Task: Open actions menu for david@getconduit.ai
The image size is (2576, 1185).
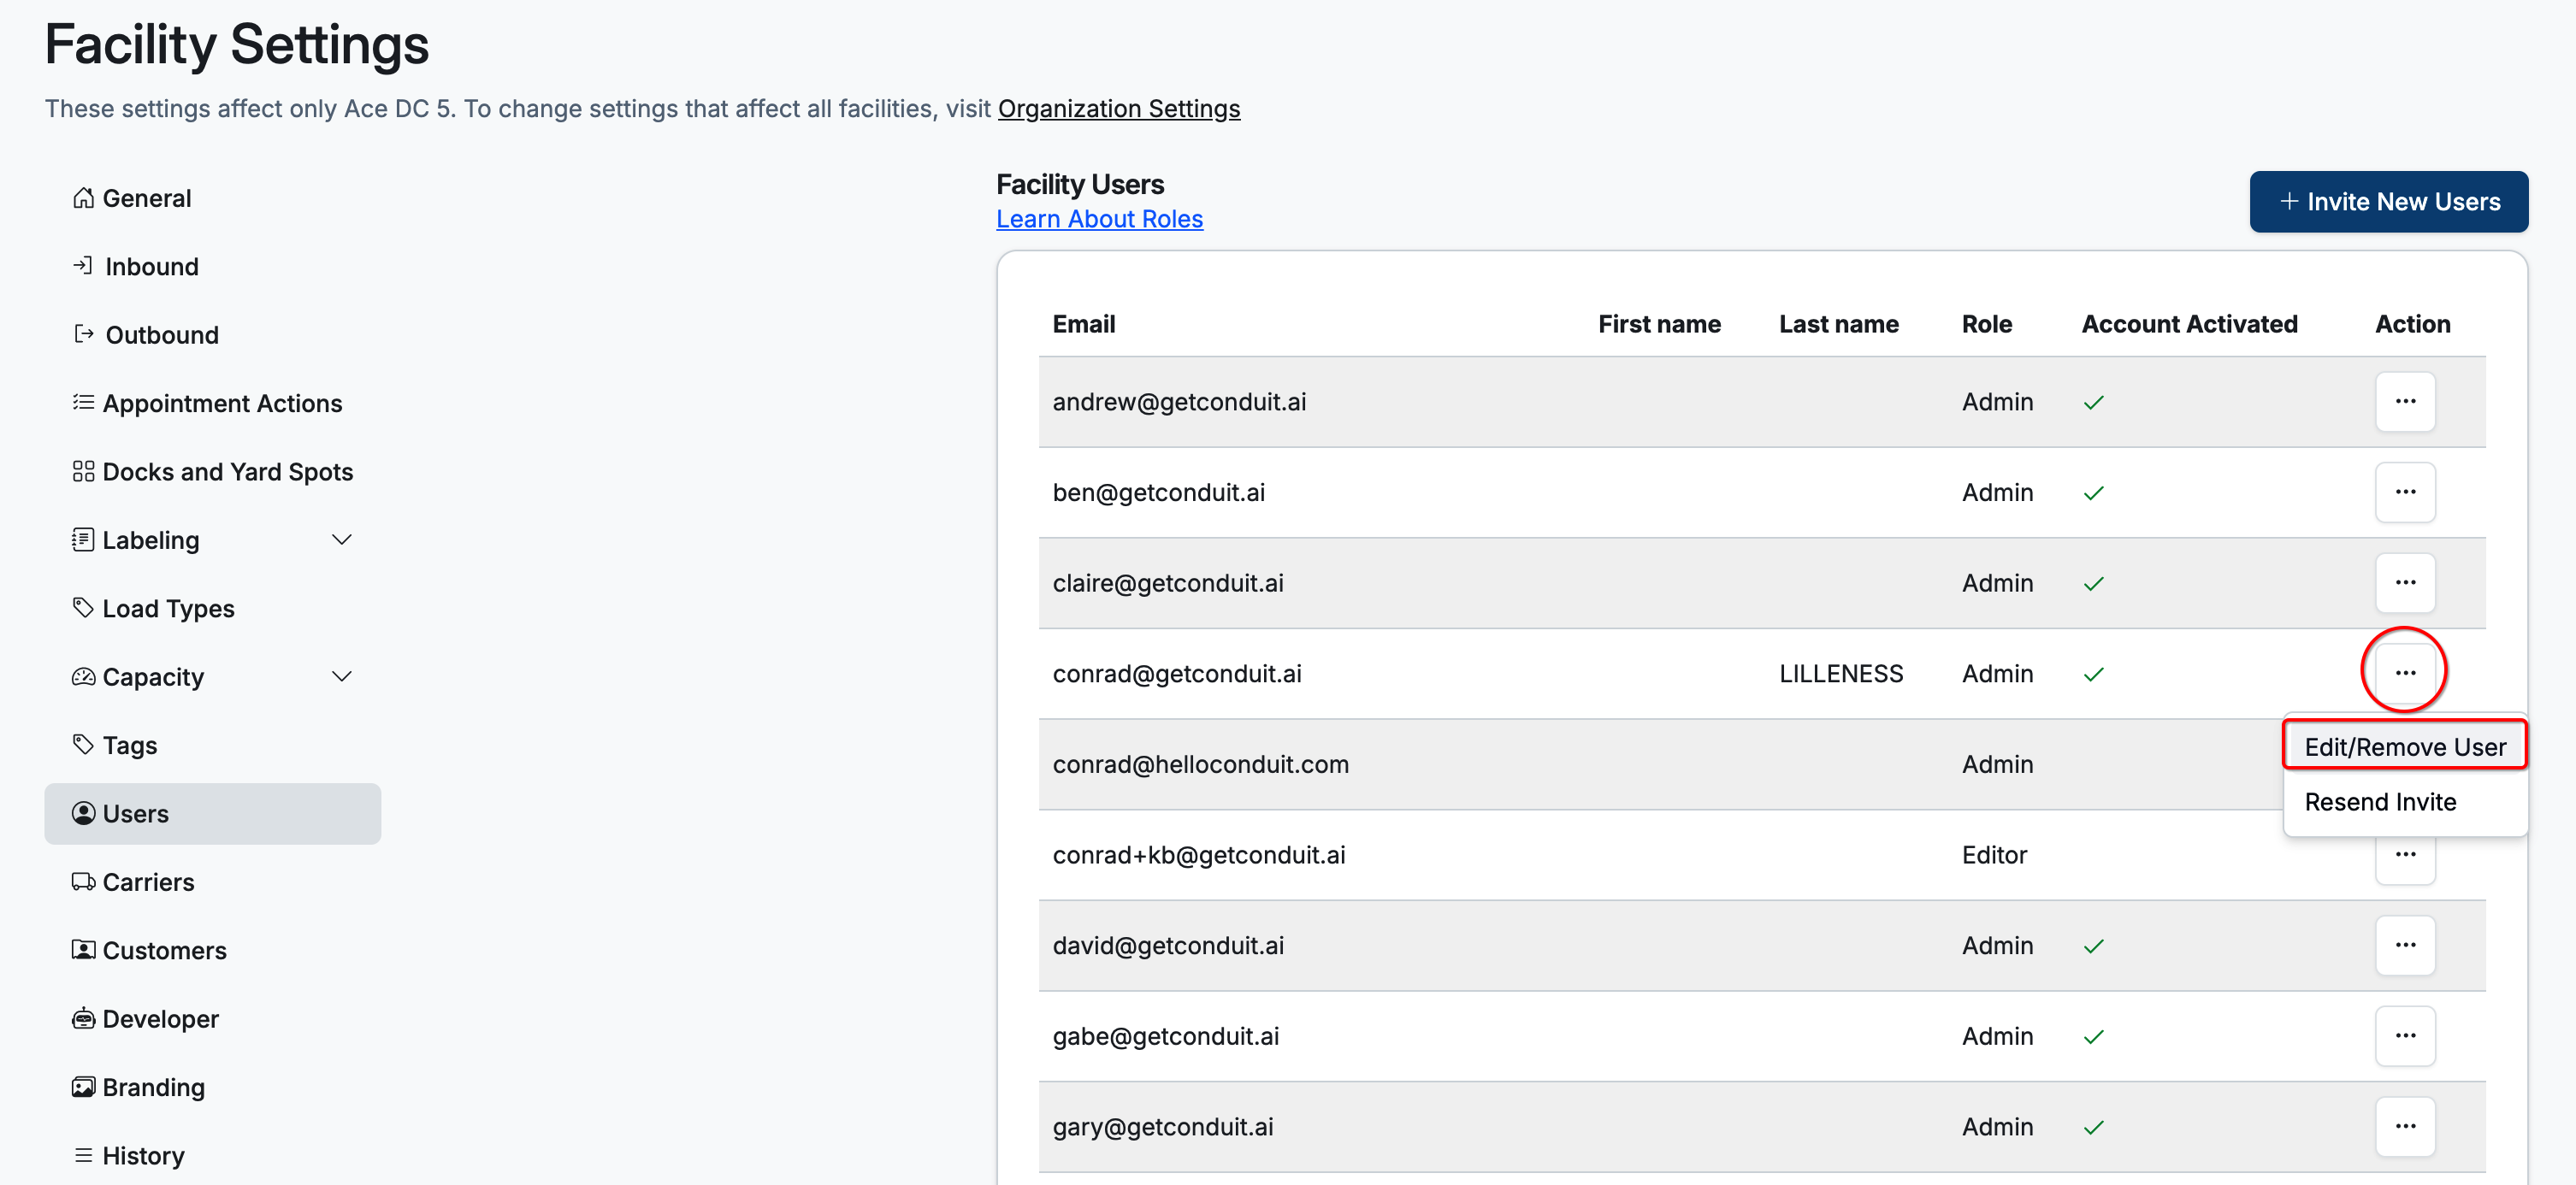Action: [x=2405, y=945]
